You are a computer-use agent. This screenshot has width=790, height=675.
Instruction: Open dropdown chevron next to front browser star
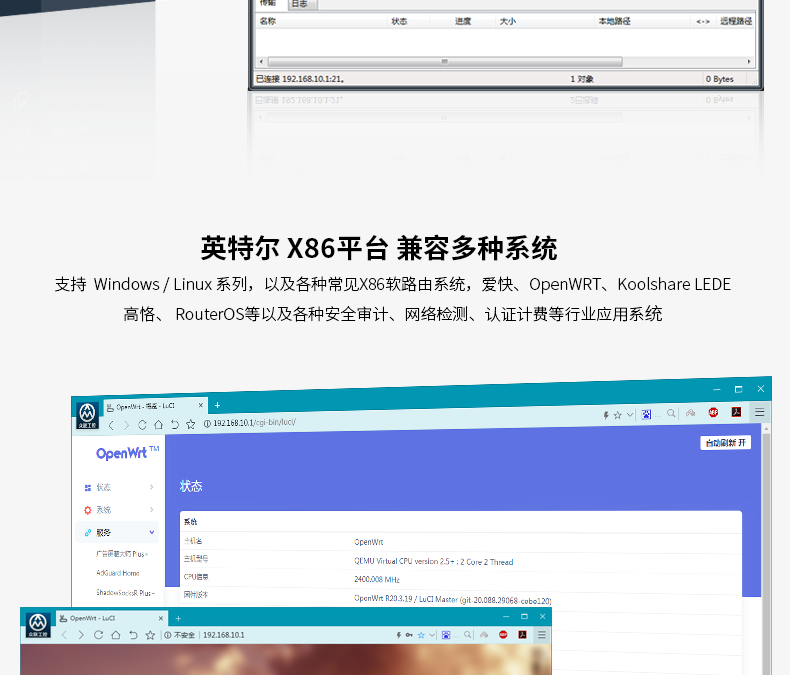432,635
